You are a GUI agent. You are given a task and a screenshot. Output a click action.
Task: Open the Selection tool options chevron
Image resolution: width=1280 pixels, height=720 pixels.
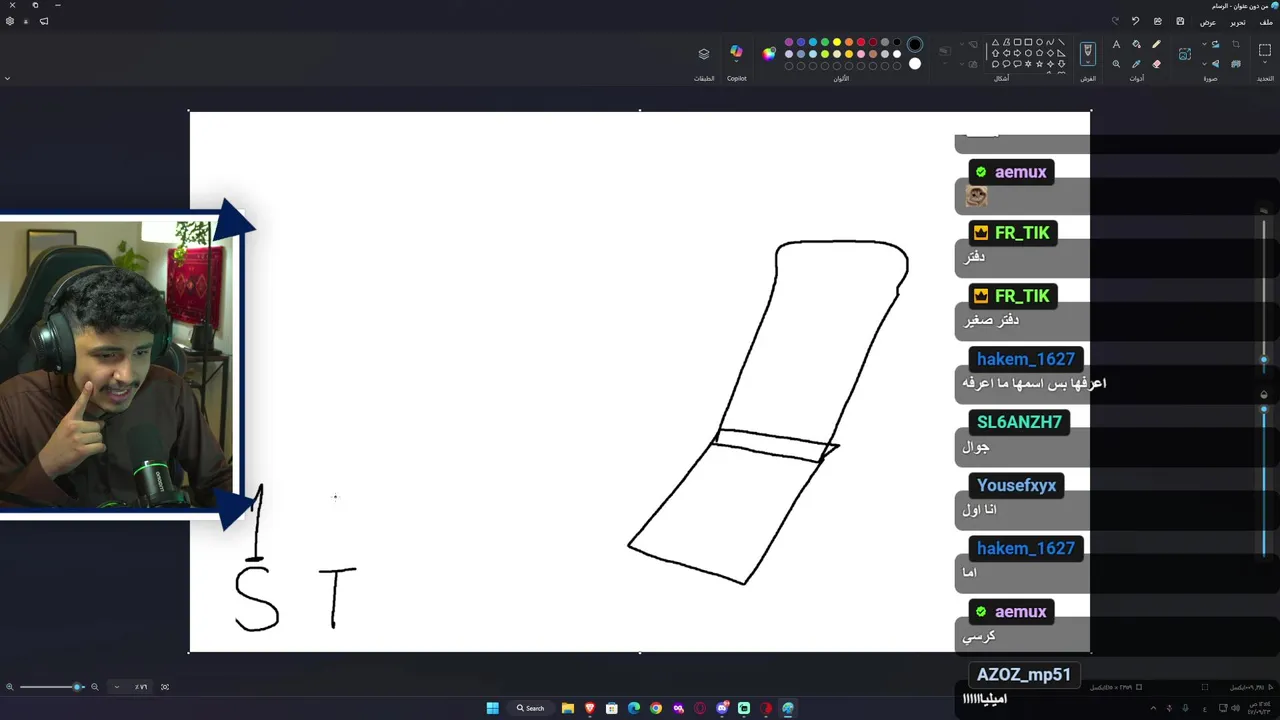coord(1265,62)
